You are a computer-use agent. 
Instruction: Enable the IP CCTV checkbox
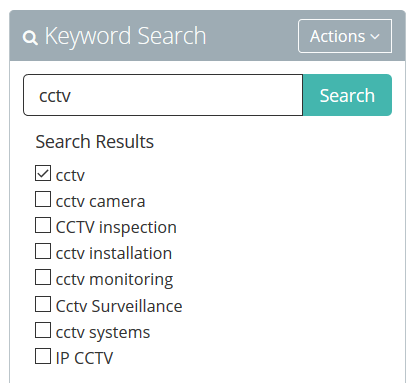(43, 356)
